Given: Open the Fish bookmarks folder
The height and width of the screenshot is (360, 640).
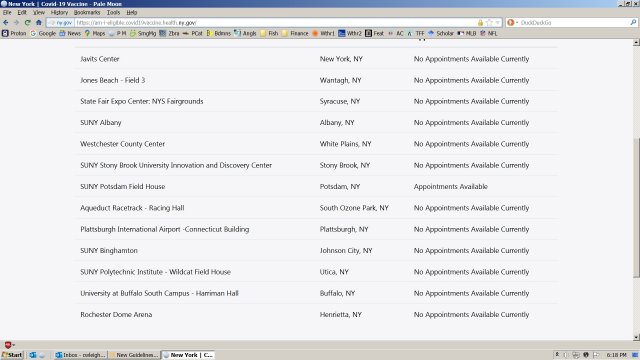Looking at the screenshot, I should pyautogui.click(x=269, y=33).
